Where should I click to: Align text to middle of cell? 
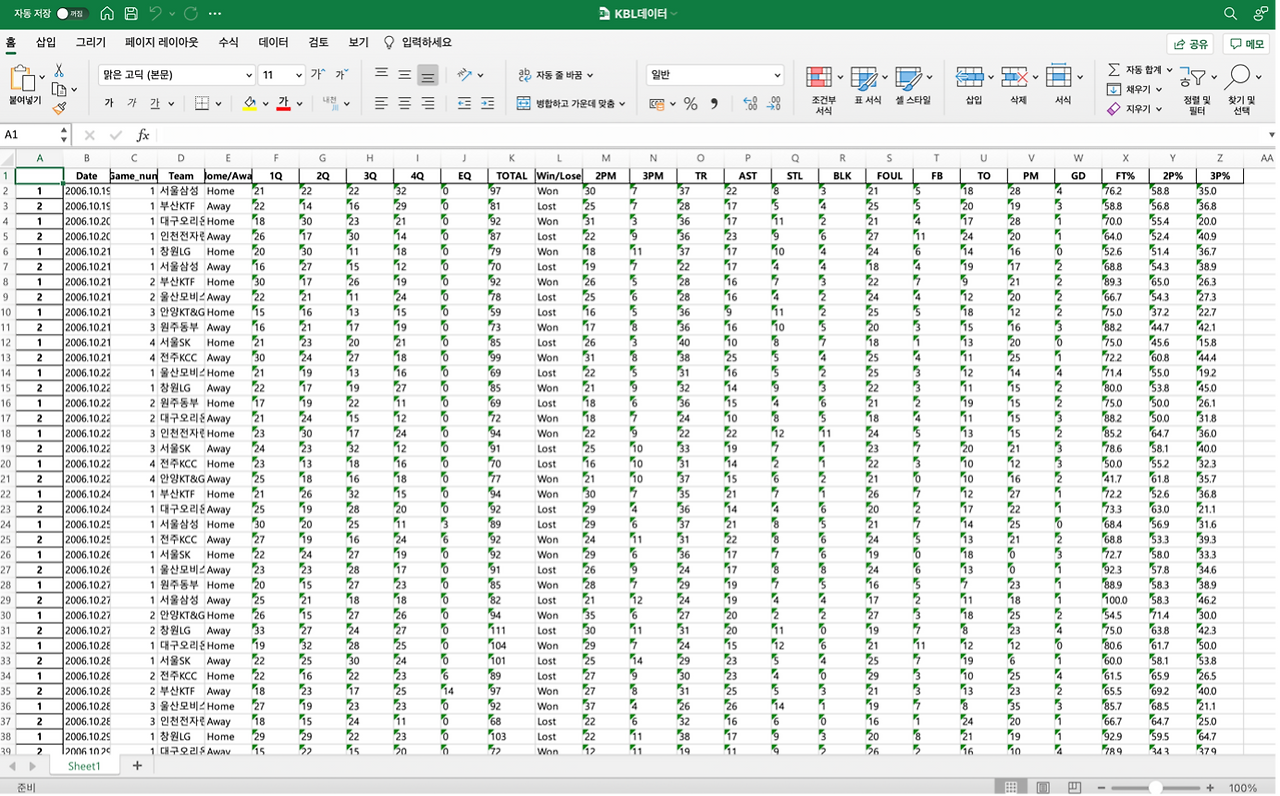pos(404,75)
